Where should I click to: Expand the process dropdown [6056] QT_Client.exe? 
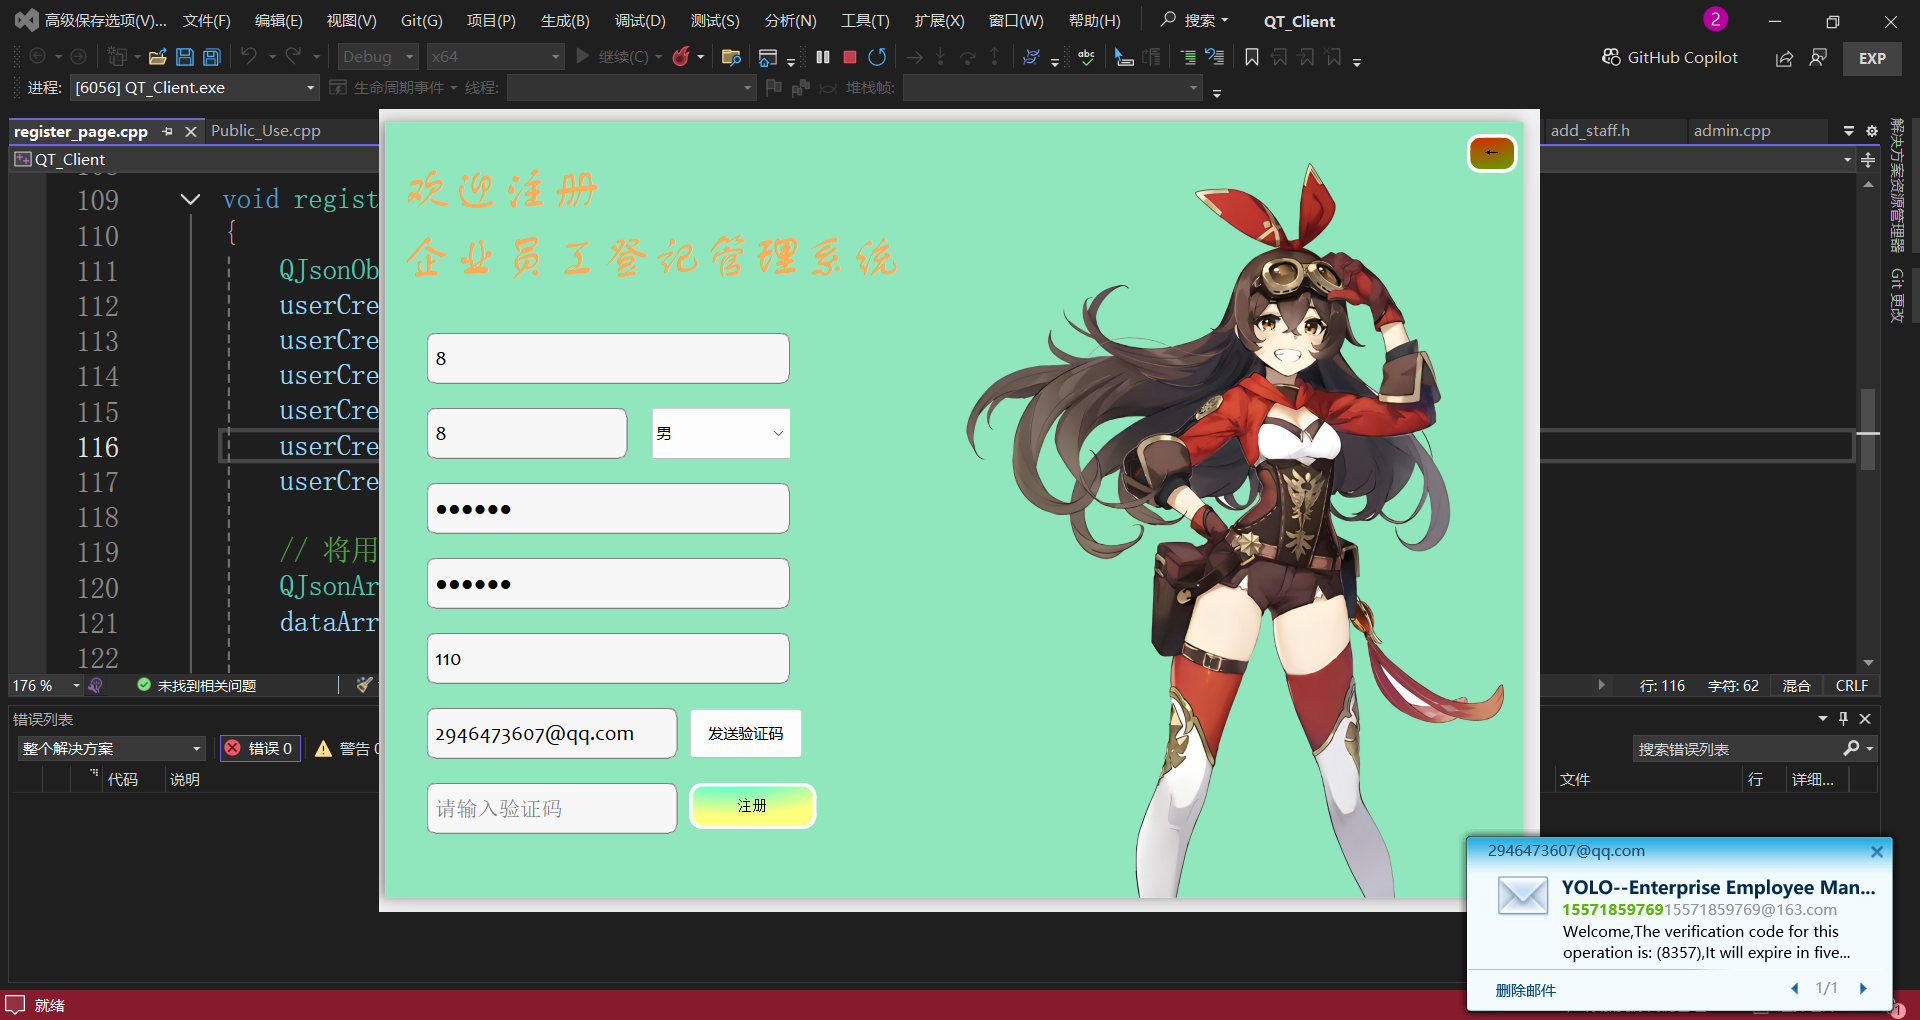point(310,88)
